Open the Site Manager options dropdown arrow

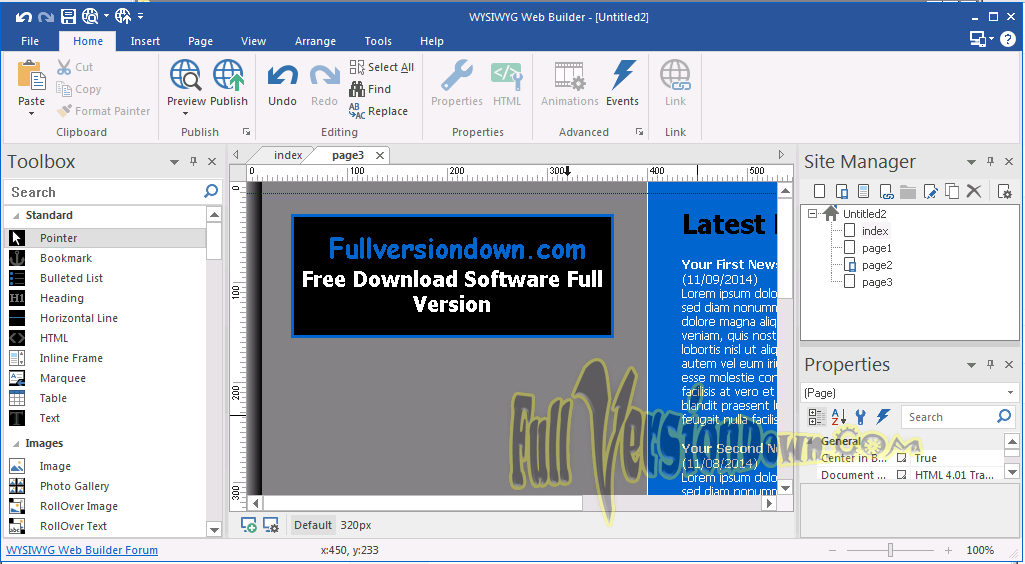click(971, 162)
